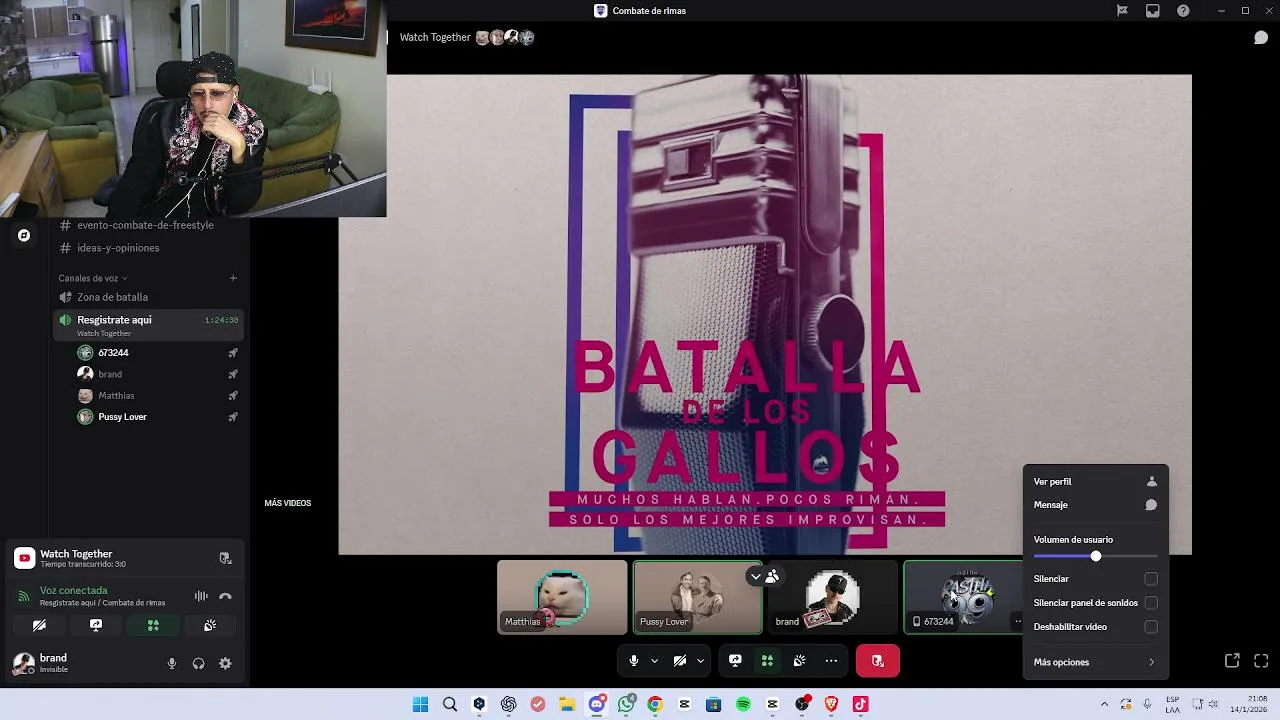
Task: Open the brand participant tile
Action: pos(832,597)
